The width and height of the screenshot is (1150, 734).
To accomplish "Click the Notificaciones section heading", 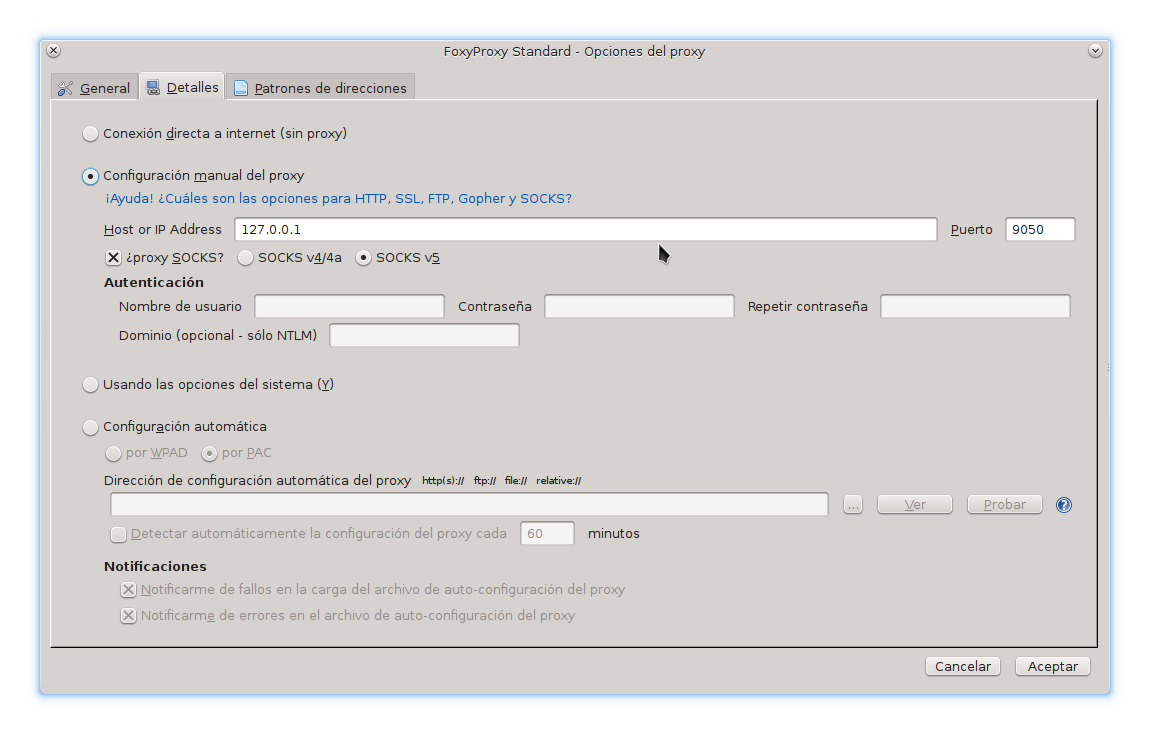I will pyautogui.click(x=155, y=566).
